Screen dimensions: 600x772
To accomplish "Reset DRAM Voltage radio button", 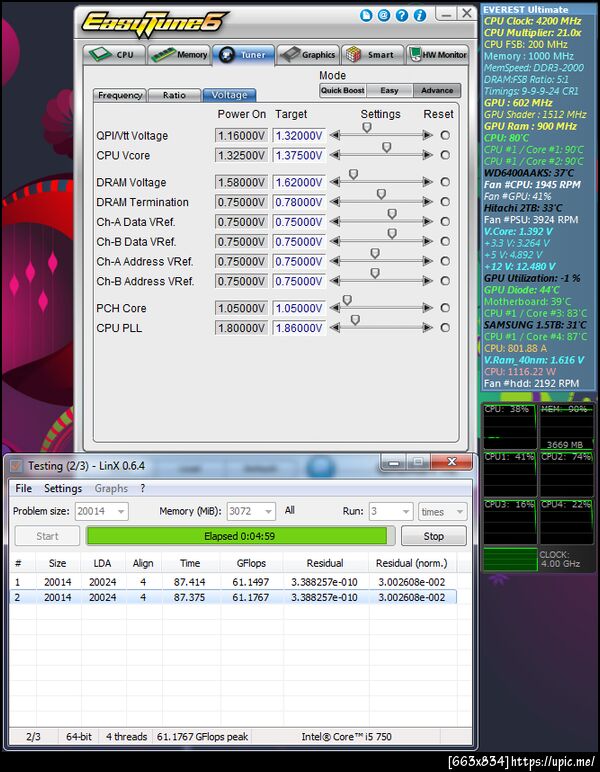I will (445, 182).
